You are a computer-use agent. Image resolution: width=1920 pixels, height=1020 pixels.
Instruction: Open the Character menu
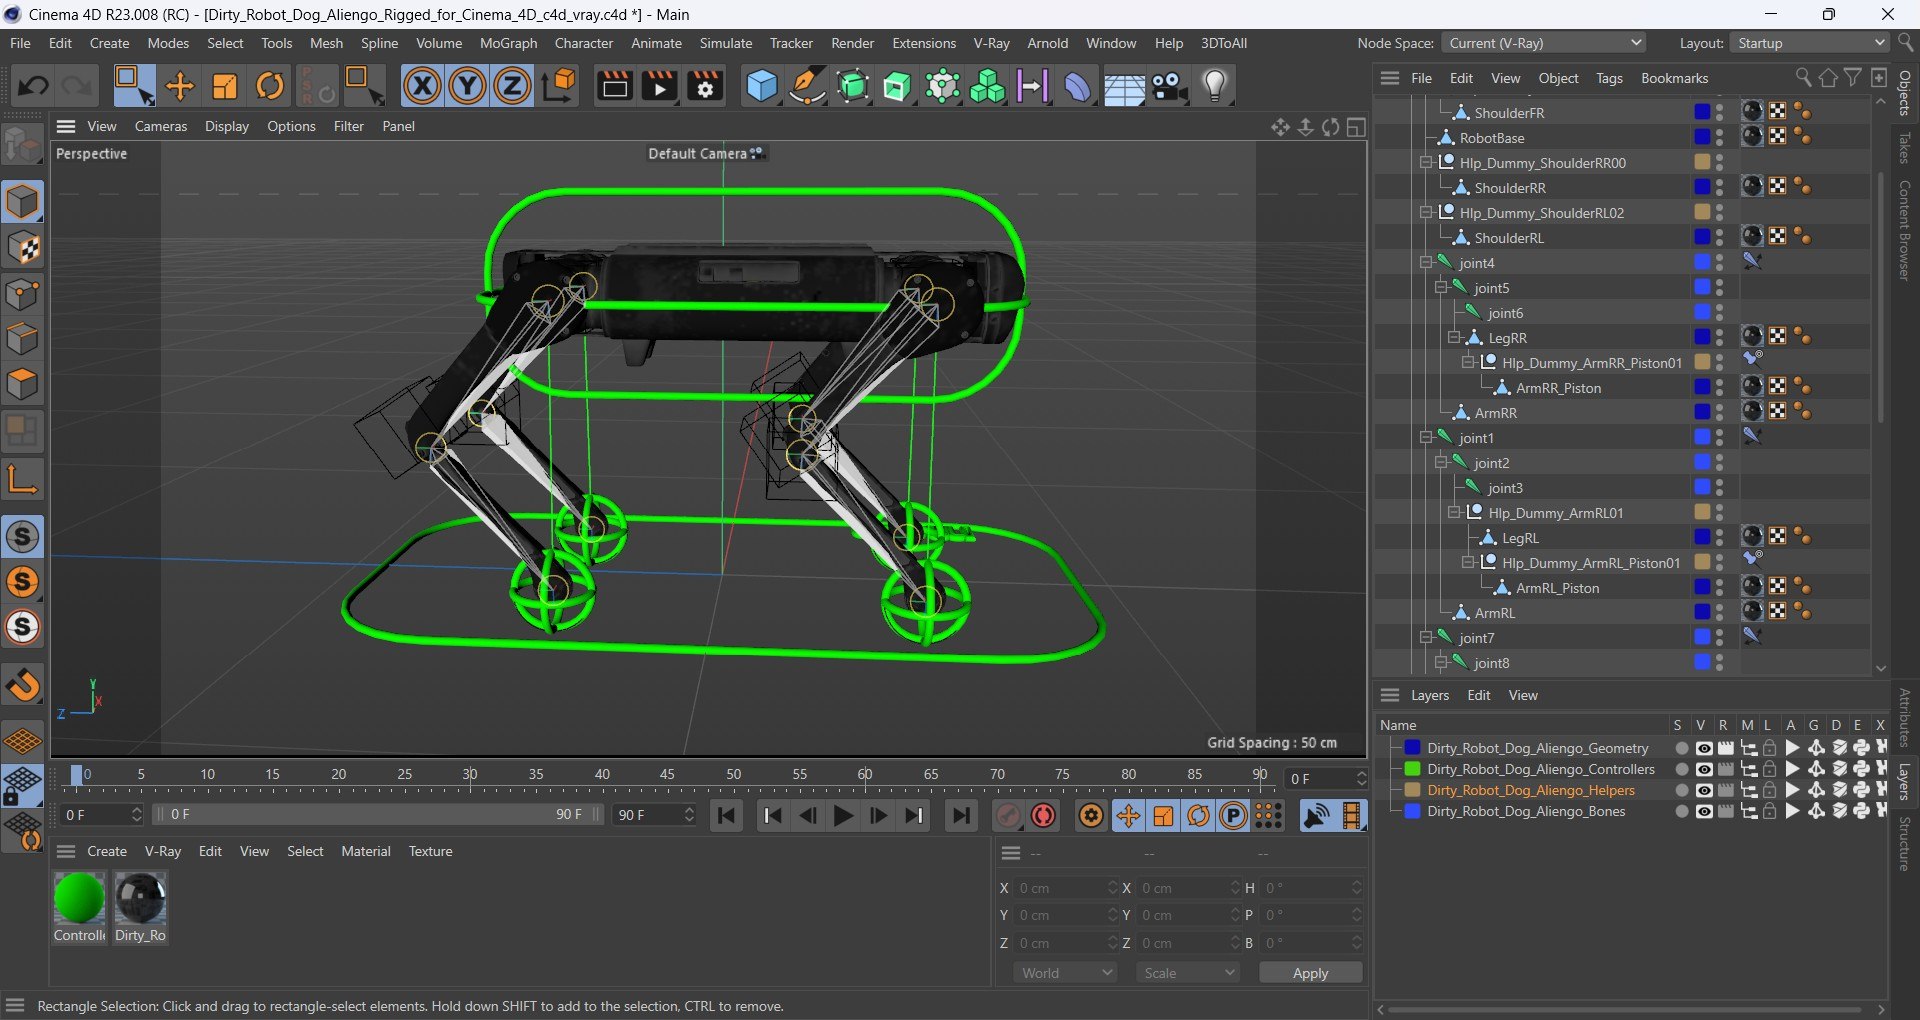tap(584, 43)
